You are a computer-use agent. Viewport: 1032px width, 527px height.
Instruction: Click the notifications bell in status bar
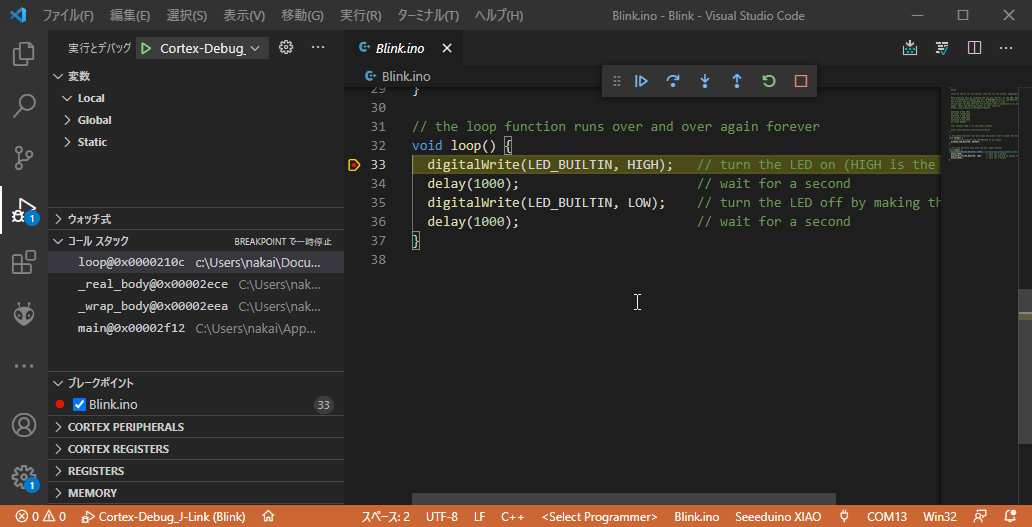tap(1010, 516)
